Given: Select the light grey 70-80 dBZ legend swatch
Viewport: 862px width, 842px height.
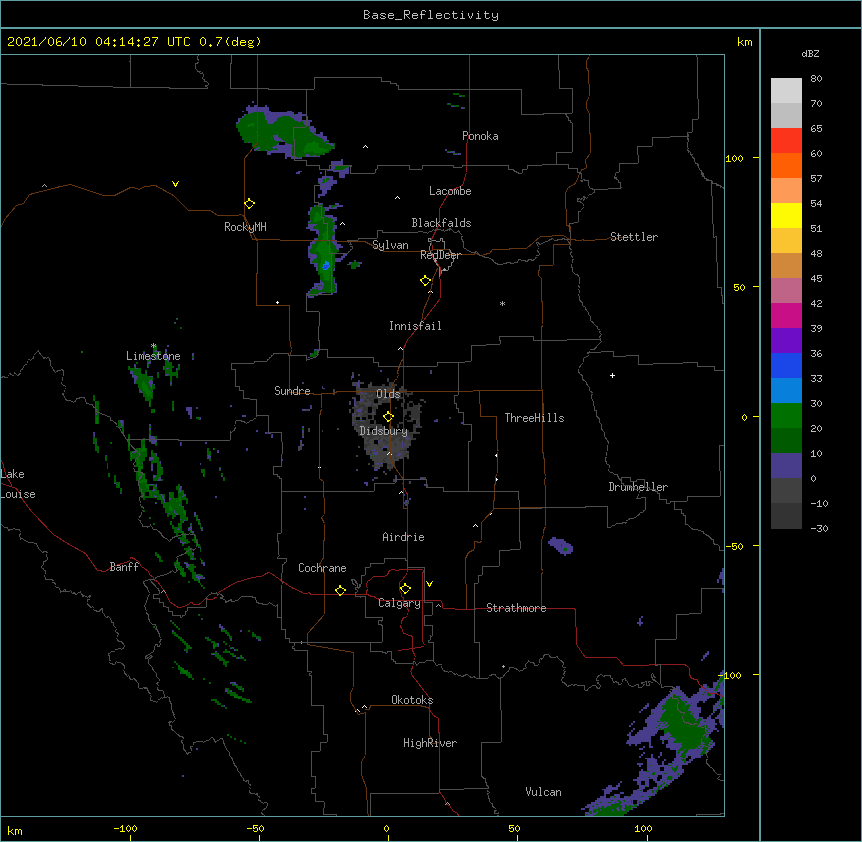Looking at the screenshot, I should click(x=786, y=91).
